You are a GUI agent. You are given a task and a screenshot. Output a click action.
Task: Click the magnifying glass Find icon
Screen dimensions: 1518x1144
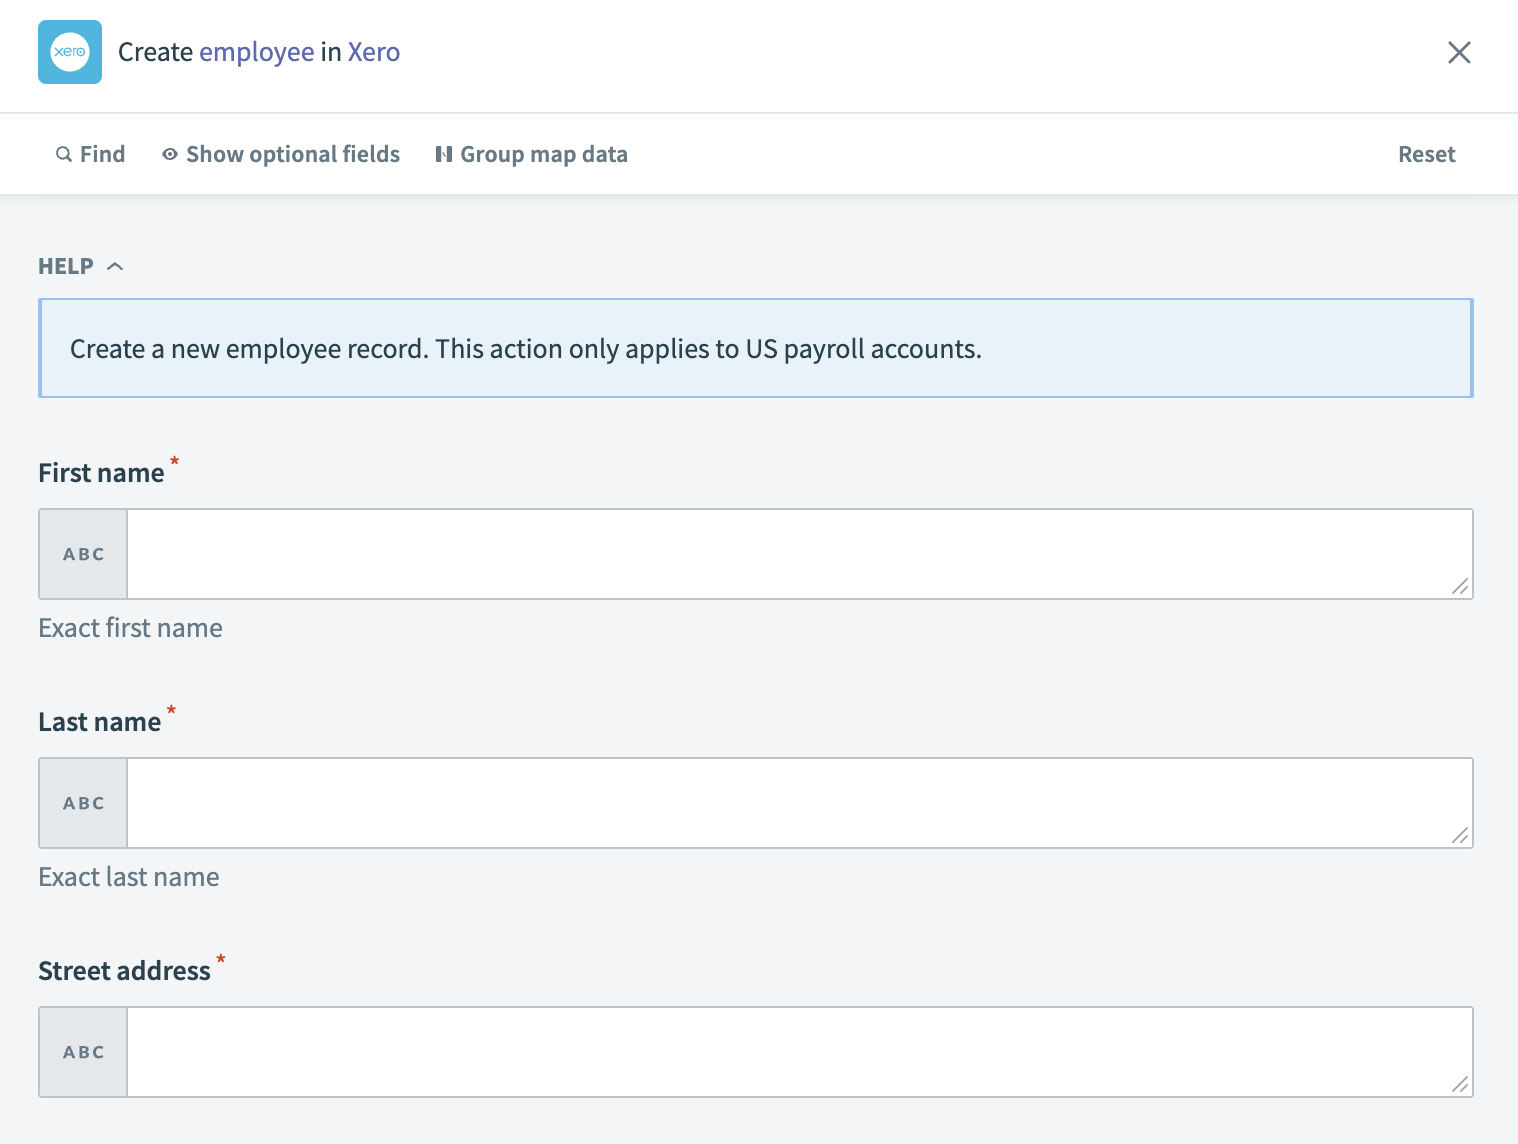63,153
